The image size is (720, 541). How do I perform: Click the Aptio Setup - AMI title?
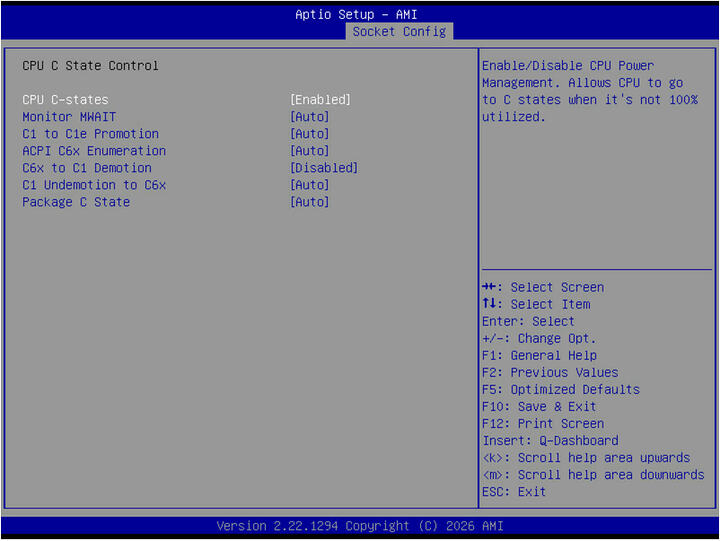pyautogui.click(x=356, y=15)
